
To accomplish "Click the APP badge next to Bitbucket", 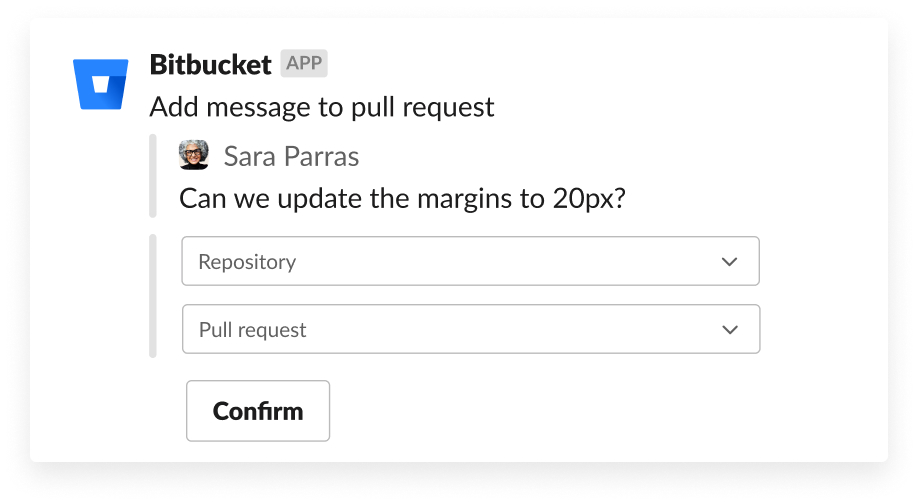I will pyautogui.click(x=304, y=64).
